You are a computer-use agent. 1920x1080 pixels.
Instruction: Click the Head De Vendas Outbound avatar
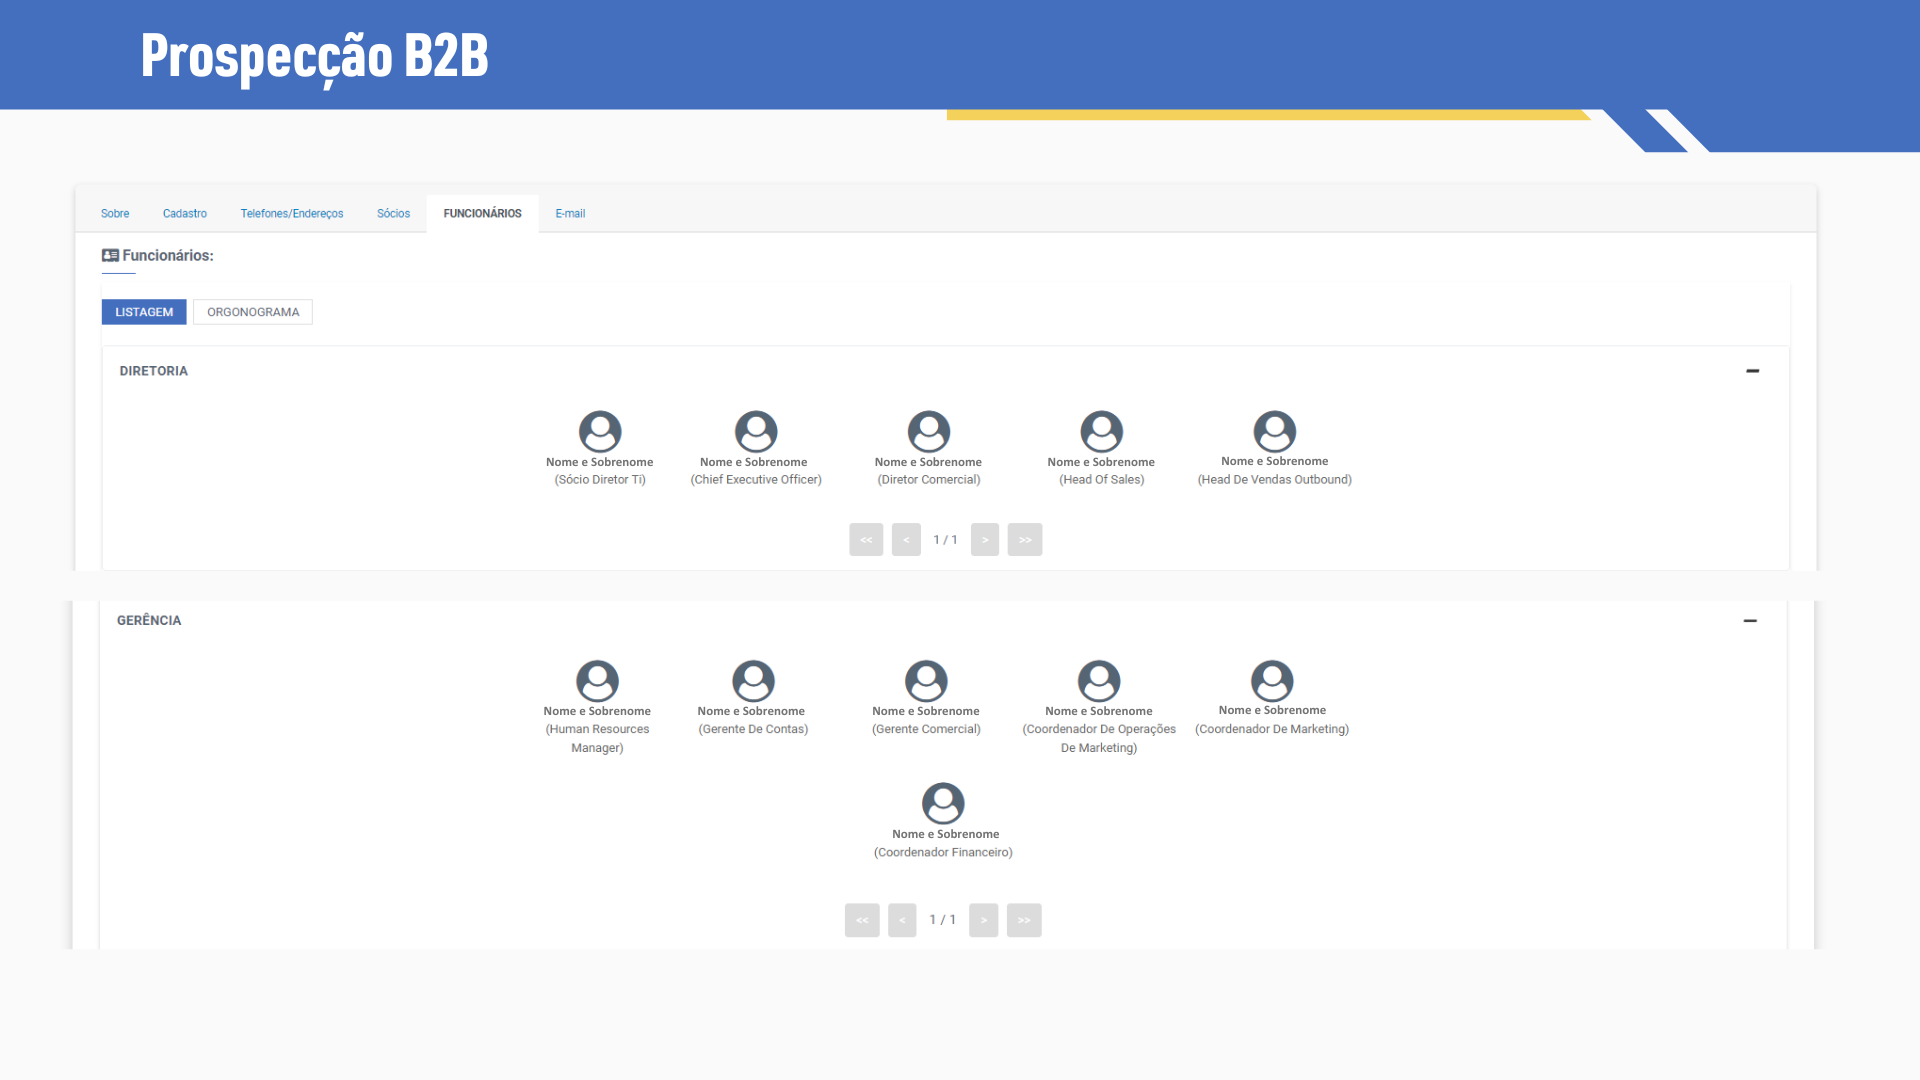tap(1275, 432)
